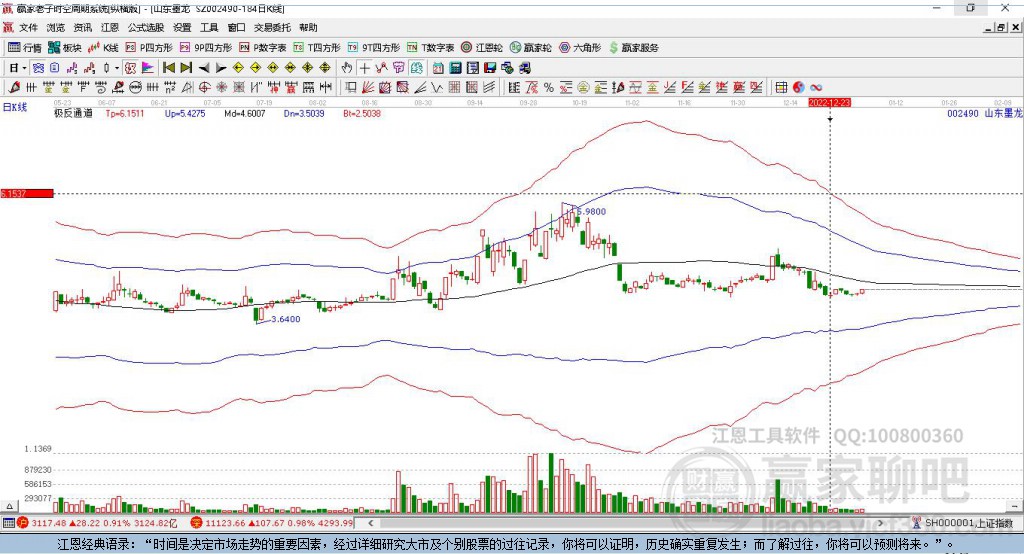The width and height of the screenshot is (1024, 554).
Task: Open the candlestick style dropdown arrow
Action: (x=117, y=68)
